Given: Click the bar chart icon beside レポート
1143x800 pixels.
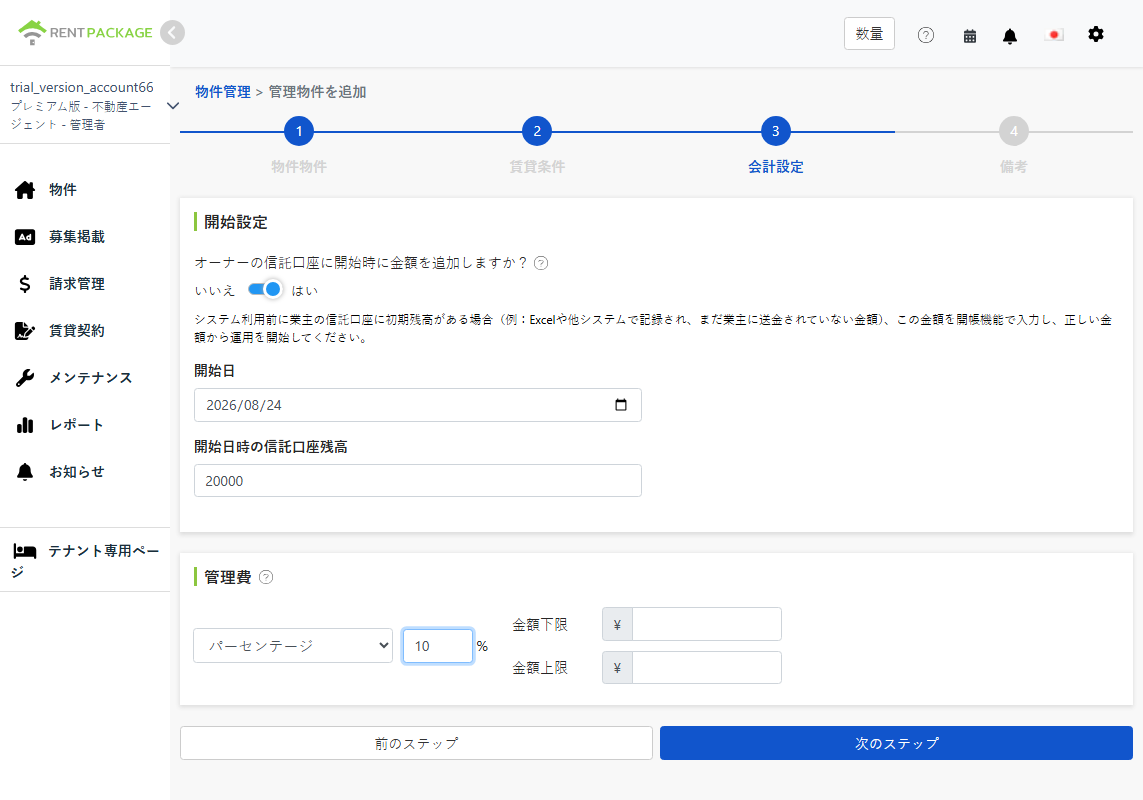Looking at the screenshot, I should click(x=25, y=425).
